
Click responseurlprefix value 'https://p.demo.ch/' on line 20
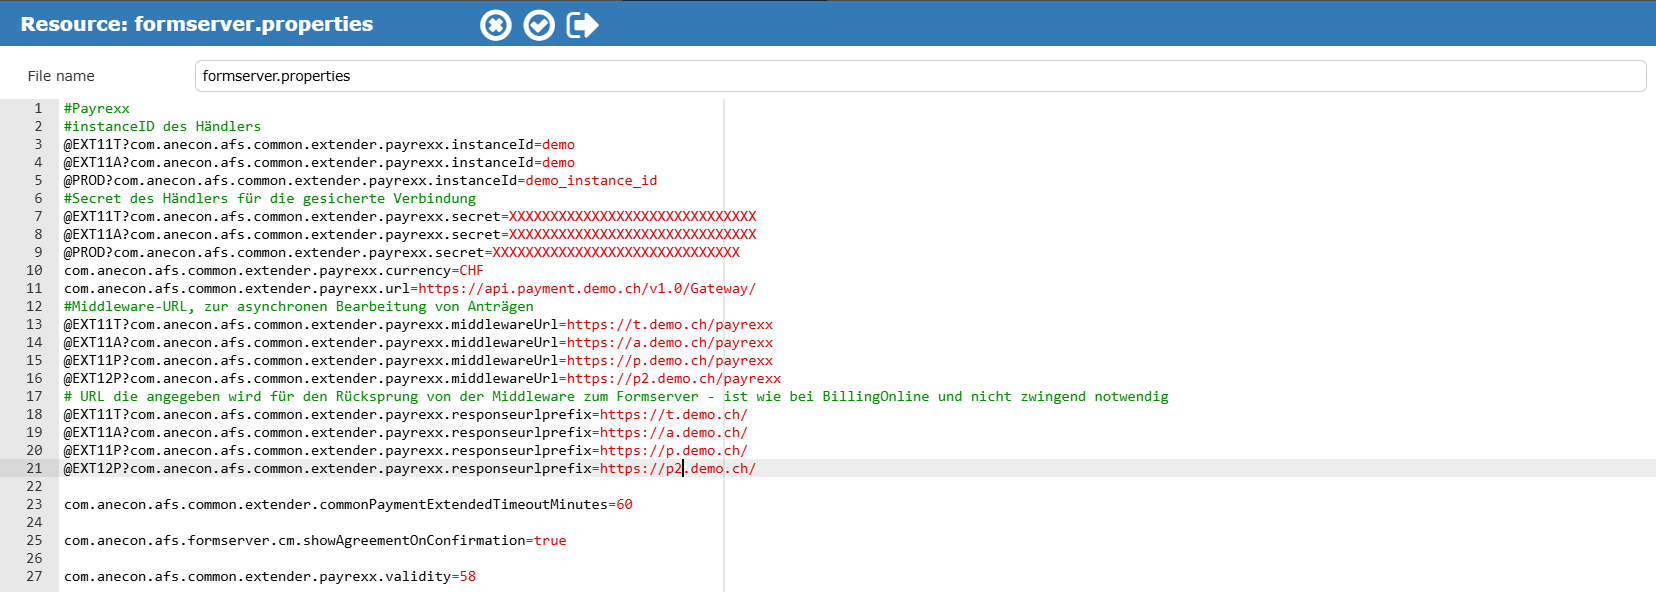(x=674, y=450)
